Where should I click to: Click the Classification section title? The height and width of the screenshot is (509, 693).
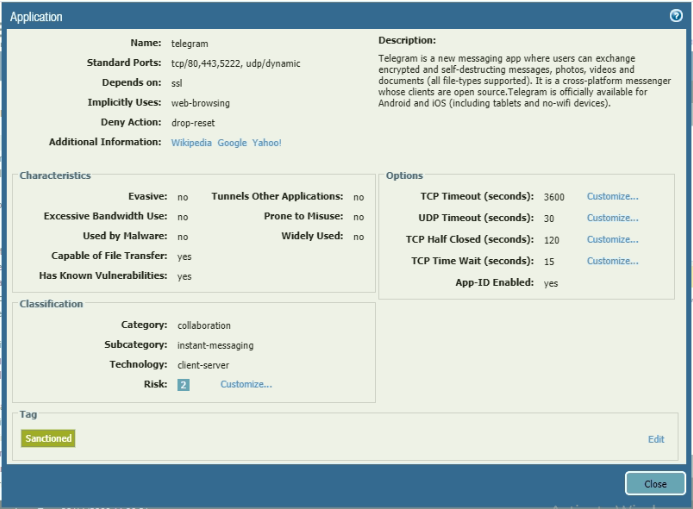click(x=51, y=304)
